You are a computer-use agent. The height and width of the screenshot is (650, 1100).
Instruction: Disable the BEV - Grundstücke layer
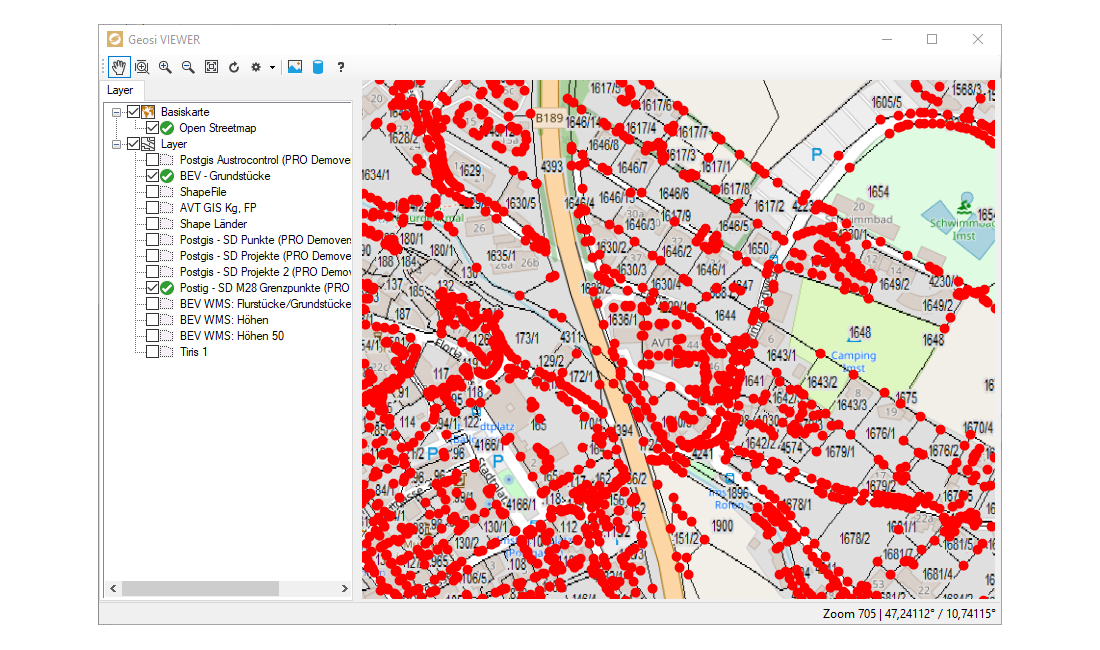[x=152, y=175]
